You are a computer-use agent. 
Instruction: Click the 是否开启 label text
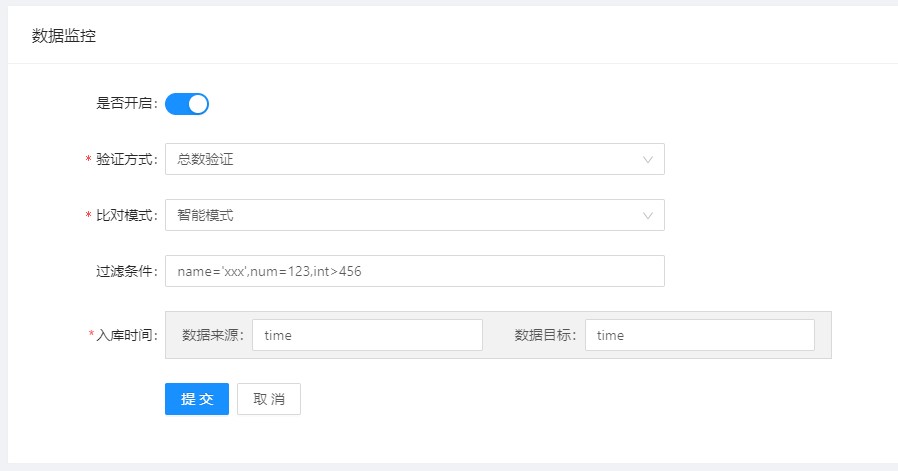click(x=126, y=103)
